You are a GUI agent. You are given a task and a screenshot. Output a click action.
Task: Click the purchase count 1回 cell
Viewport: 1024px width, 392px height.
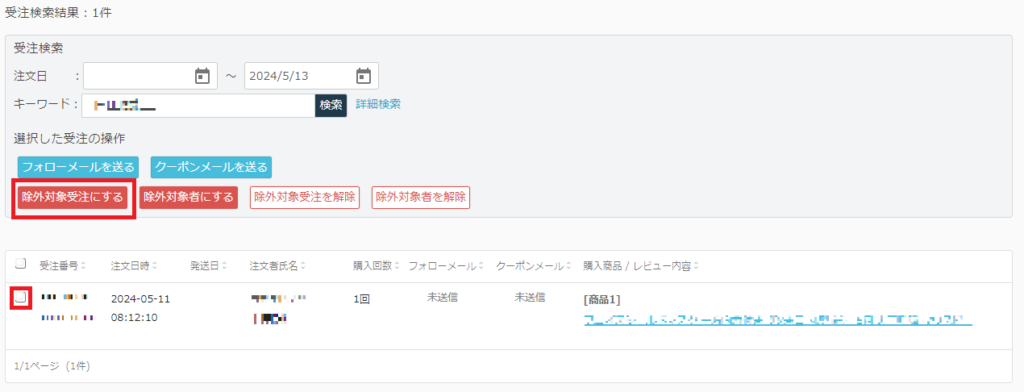coord(362,299)
